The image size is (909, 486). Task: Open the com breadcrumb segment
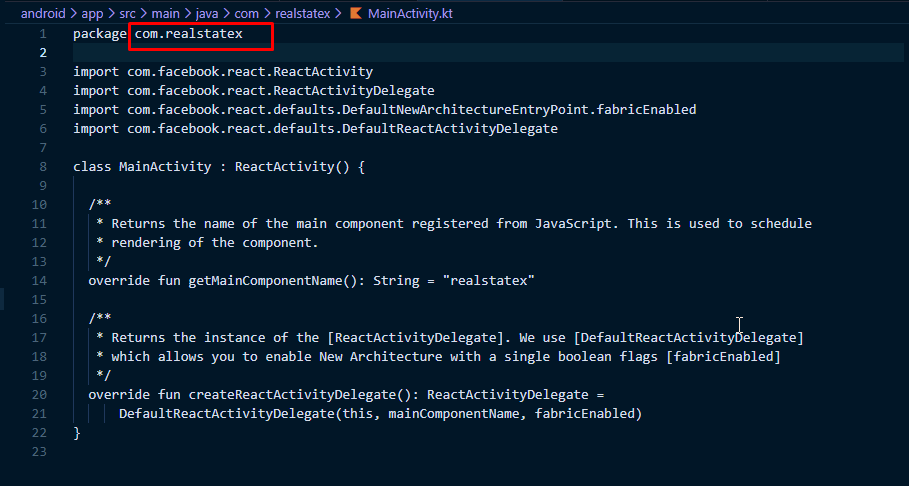(x=246, y=14)
